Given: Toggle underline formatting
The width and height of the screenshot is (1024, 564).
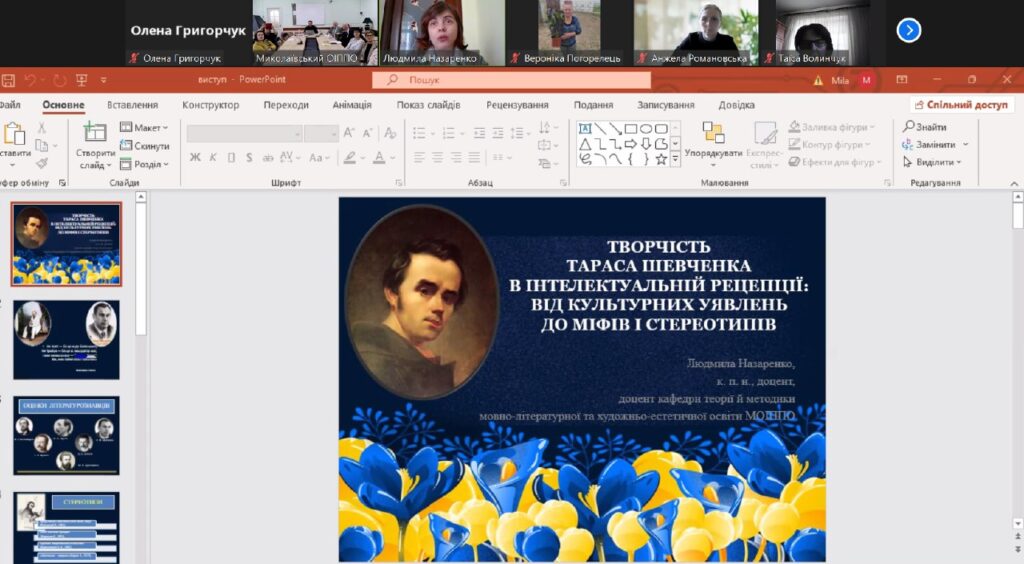Looking at the screenshot, I should pos(231,157).
